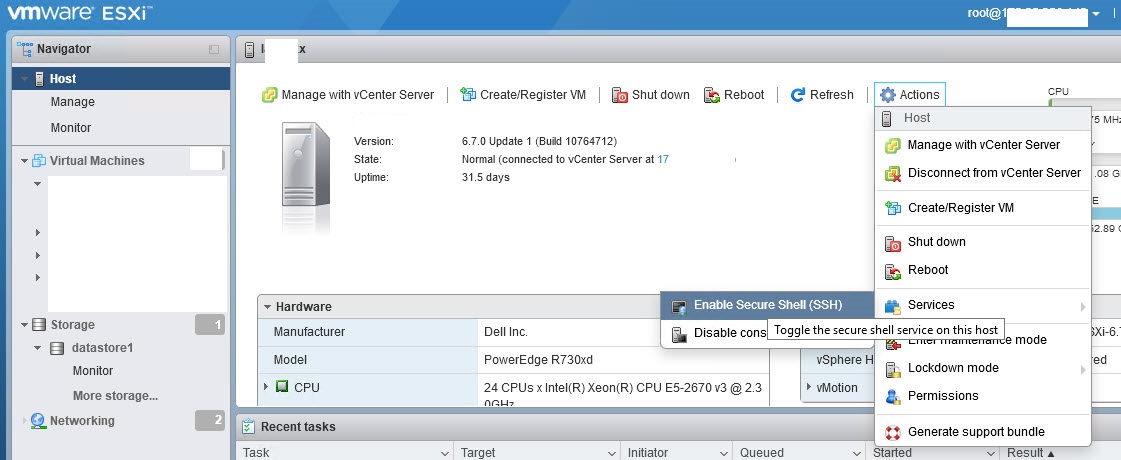Enable Secure Shell (SSH) service

coord(767,305)
